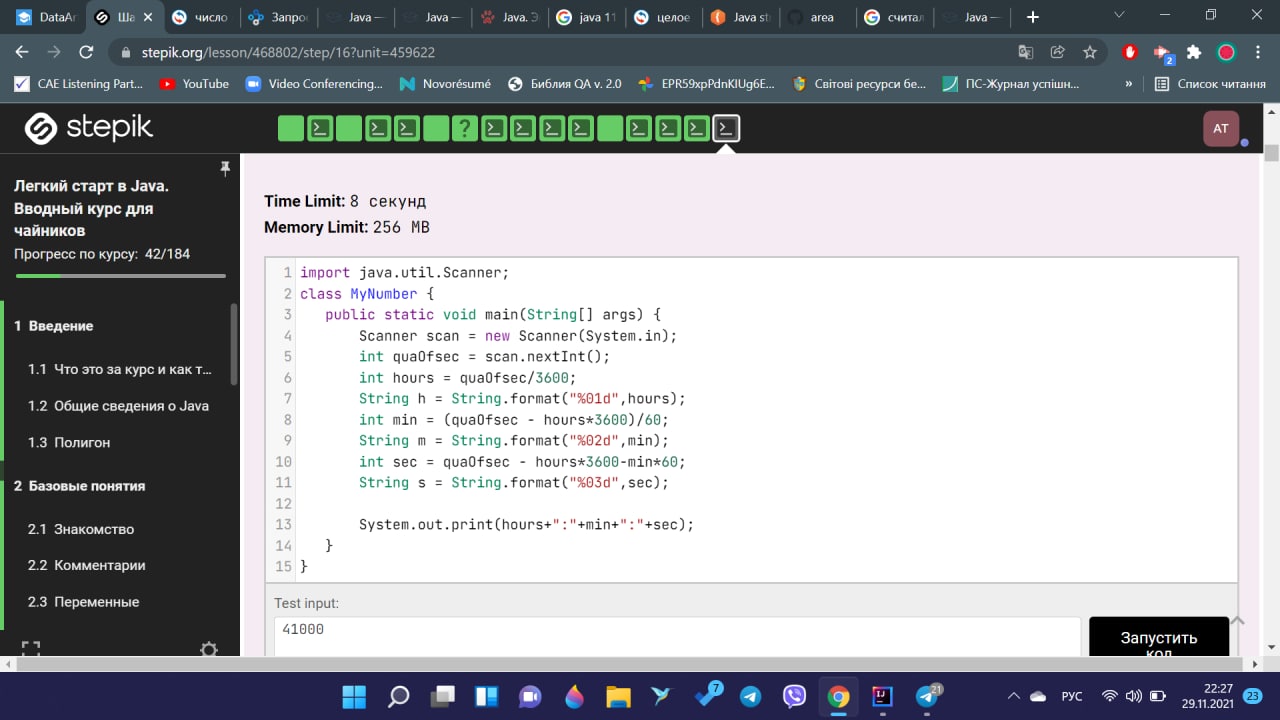This screenshot has height=720, width=1280.
Task: Switch to the area browser tab
Action: (815, 17)
